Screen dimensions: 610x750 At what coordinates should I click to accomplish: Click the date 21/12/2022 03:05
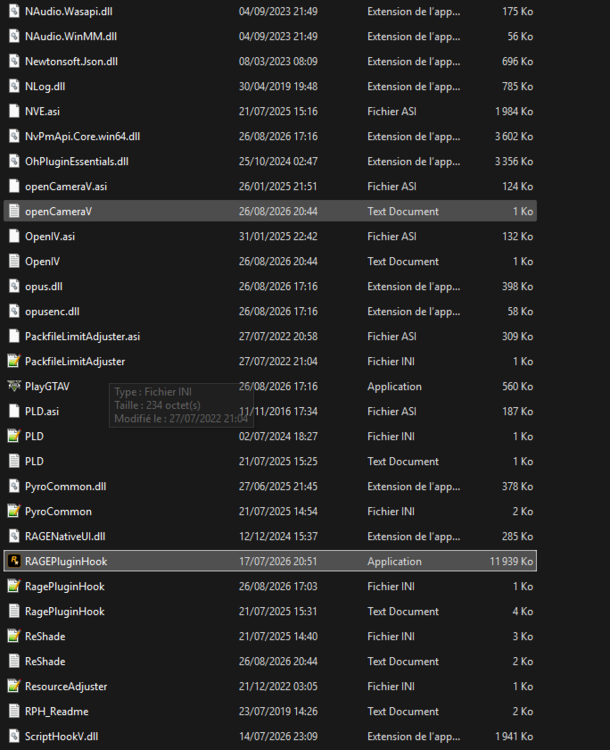[x=278, y=686]
